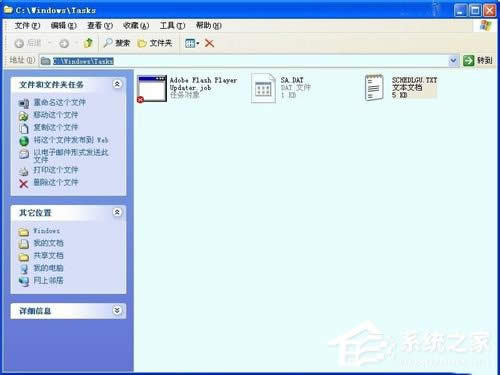Click the Up folder arrow icon
500x375 pixels.
(88, 43)
